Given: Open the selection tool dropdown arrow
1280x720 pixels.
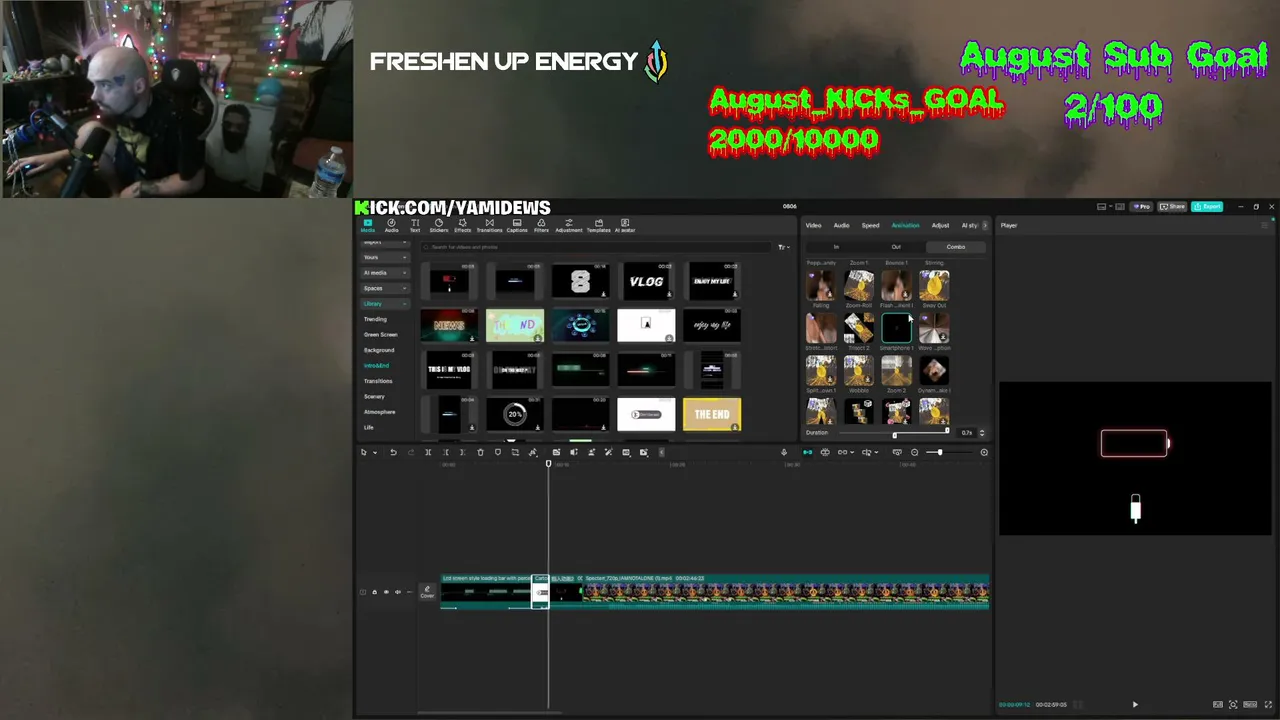Looking at the screenshot, I should 375,453.
